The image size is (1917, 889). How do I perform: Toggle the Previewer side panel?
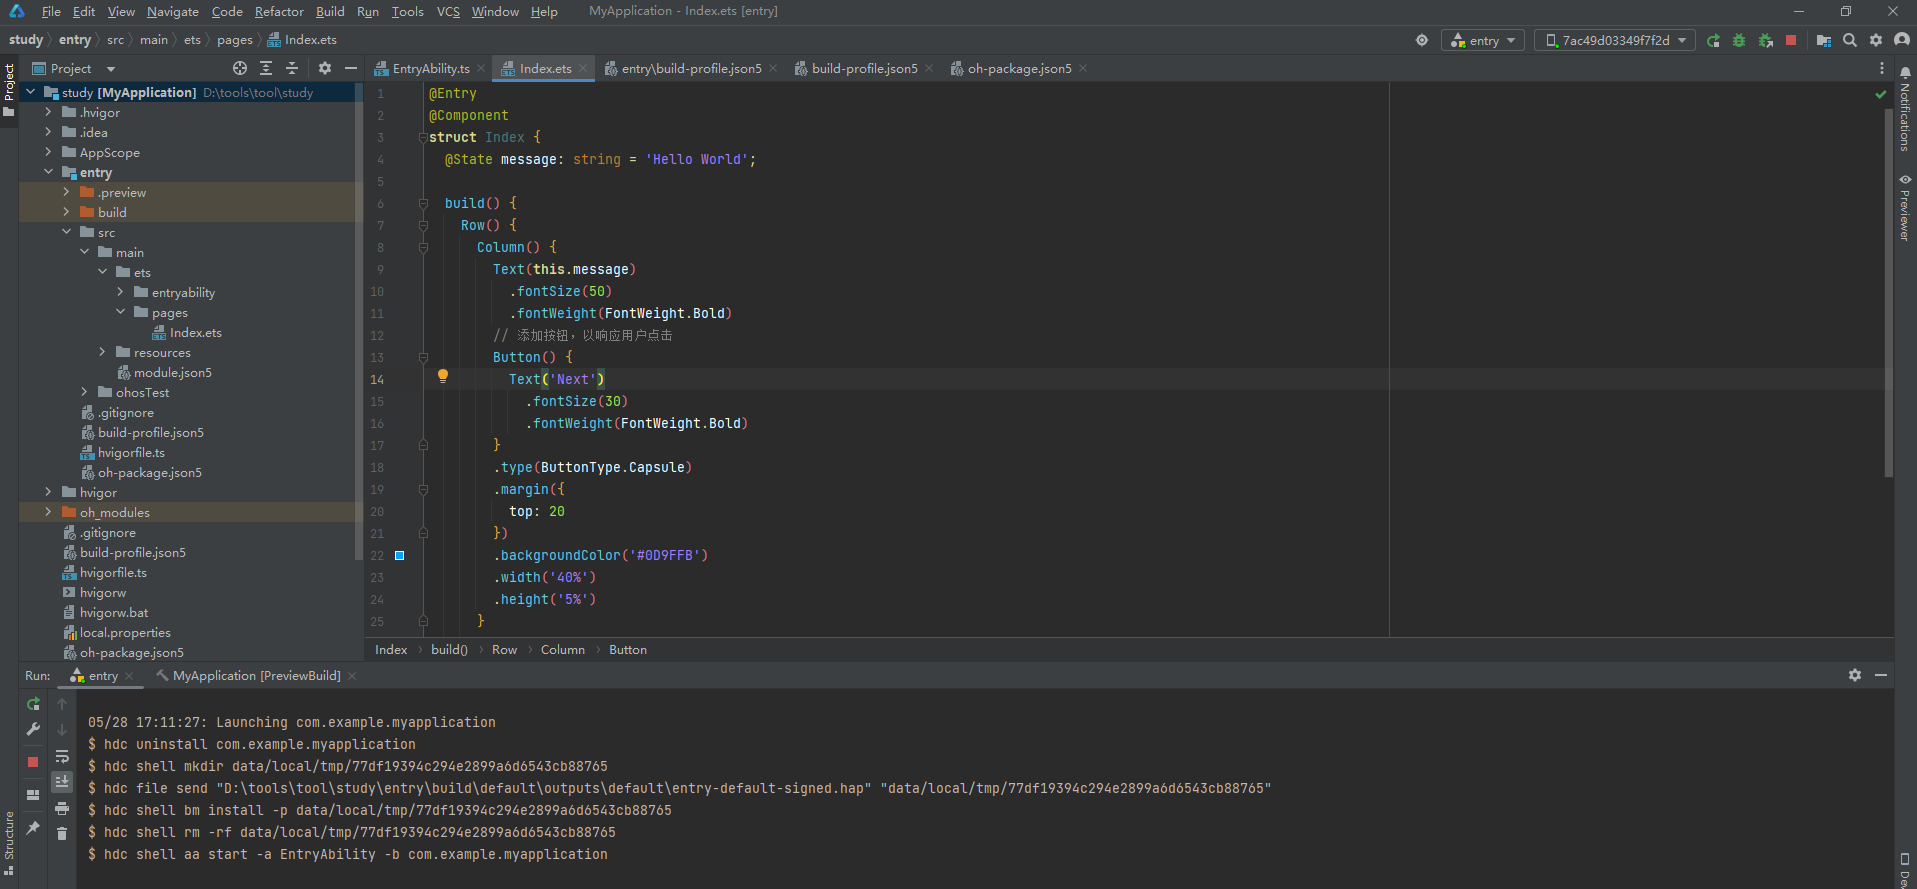point(1905,208)
